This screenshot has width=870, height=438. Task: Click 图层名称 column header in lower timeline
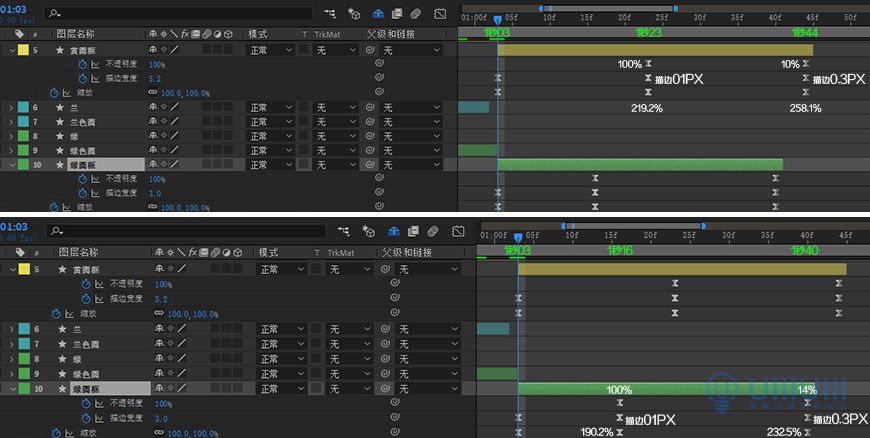click(x=79, y=252)
